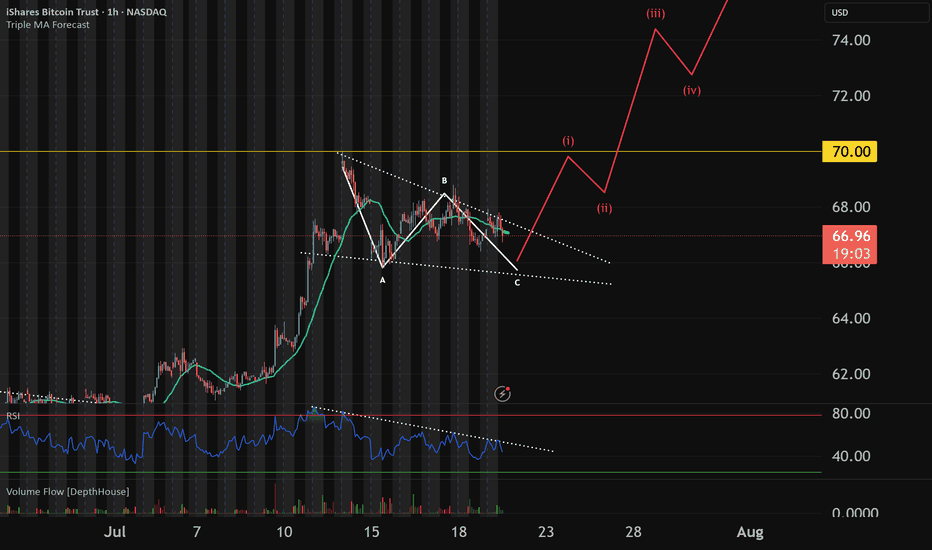932x550 pixels.
Task: Select wave label (i) on projection
Action: click(x=568, y=141)
